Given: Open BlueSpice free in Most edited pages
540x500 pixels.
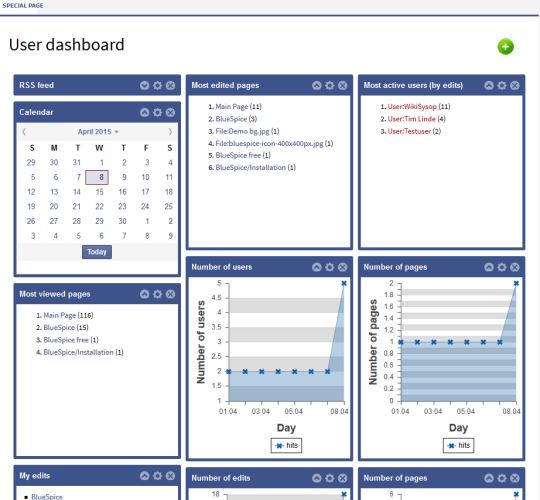Looking at the screenshot, I should pyautogui.click(x=238, y=156).
